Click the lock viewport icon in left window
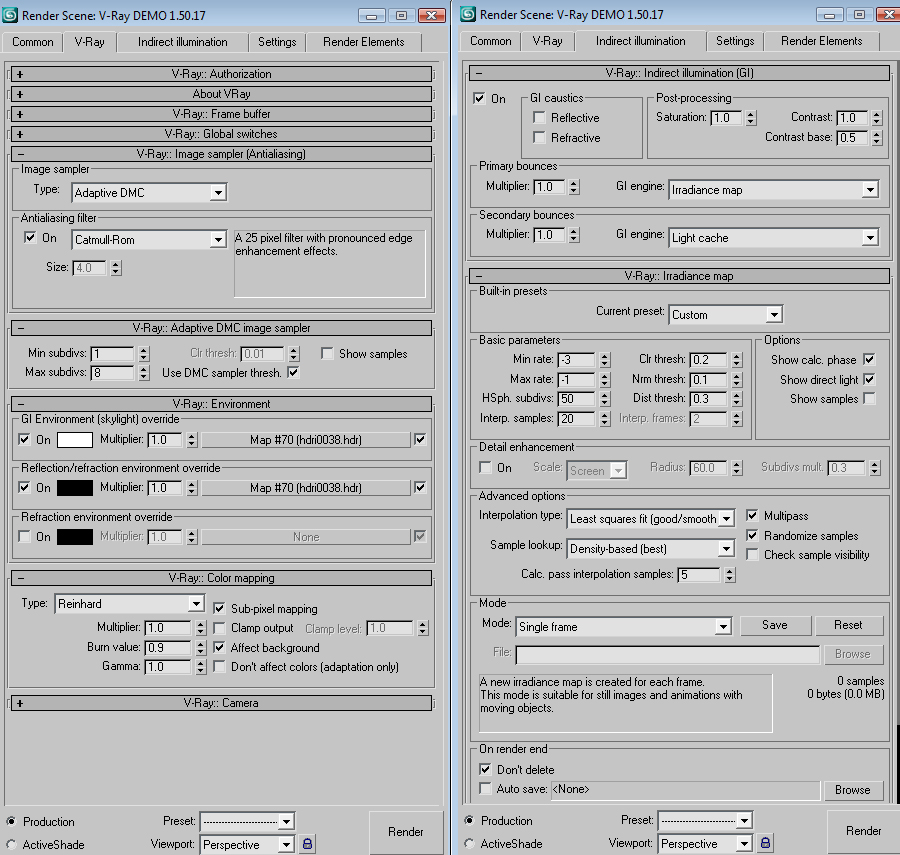 (x=307, y=844)
